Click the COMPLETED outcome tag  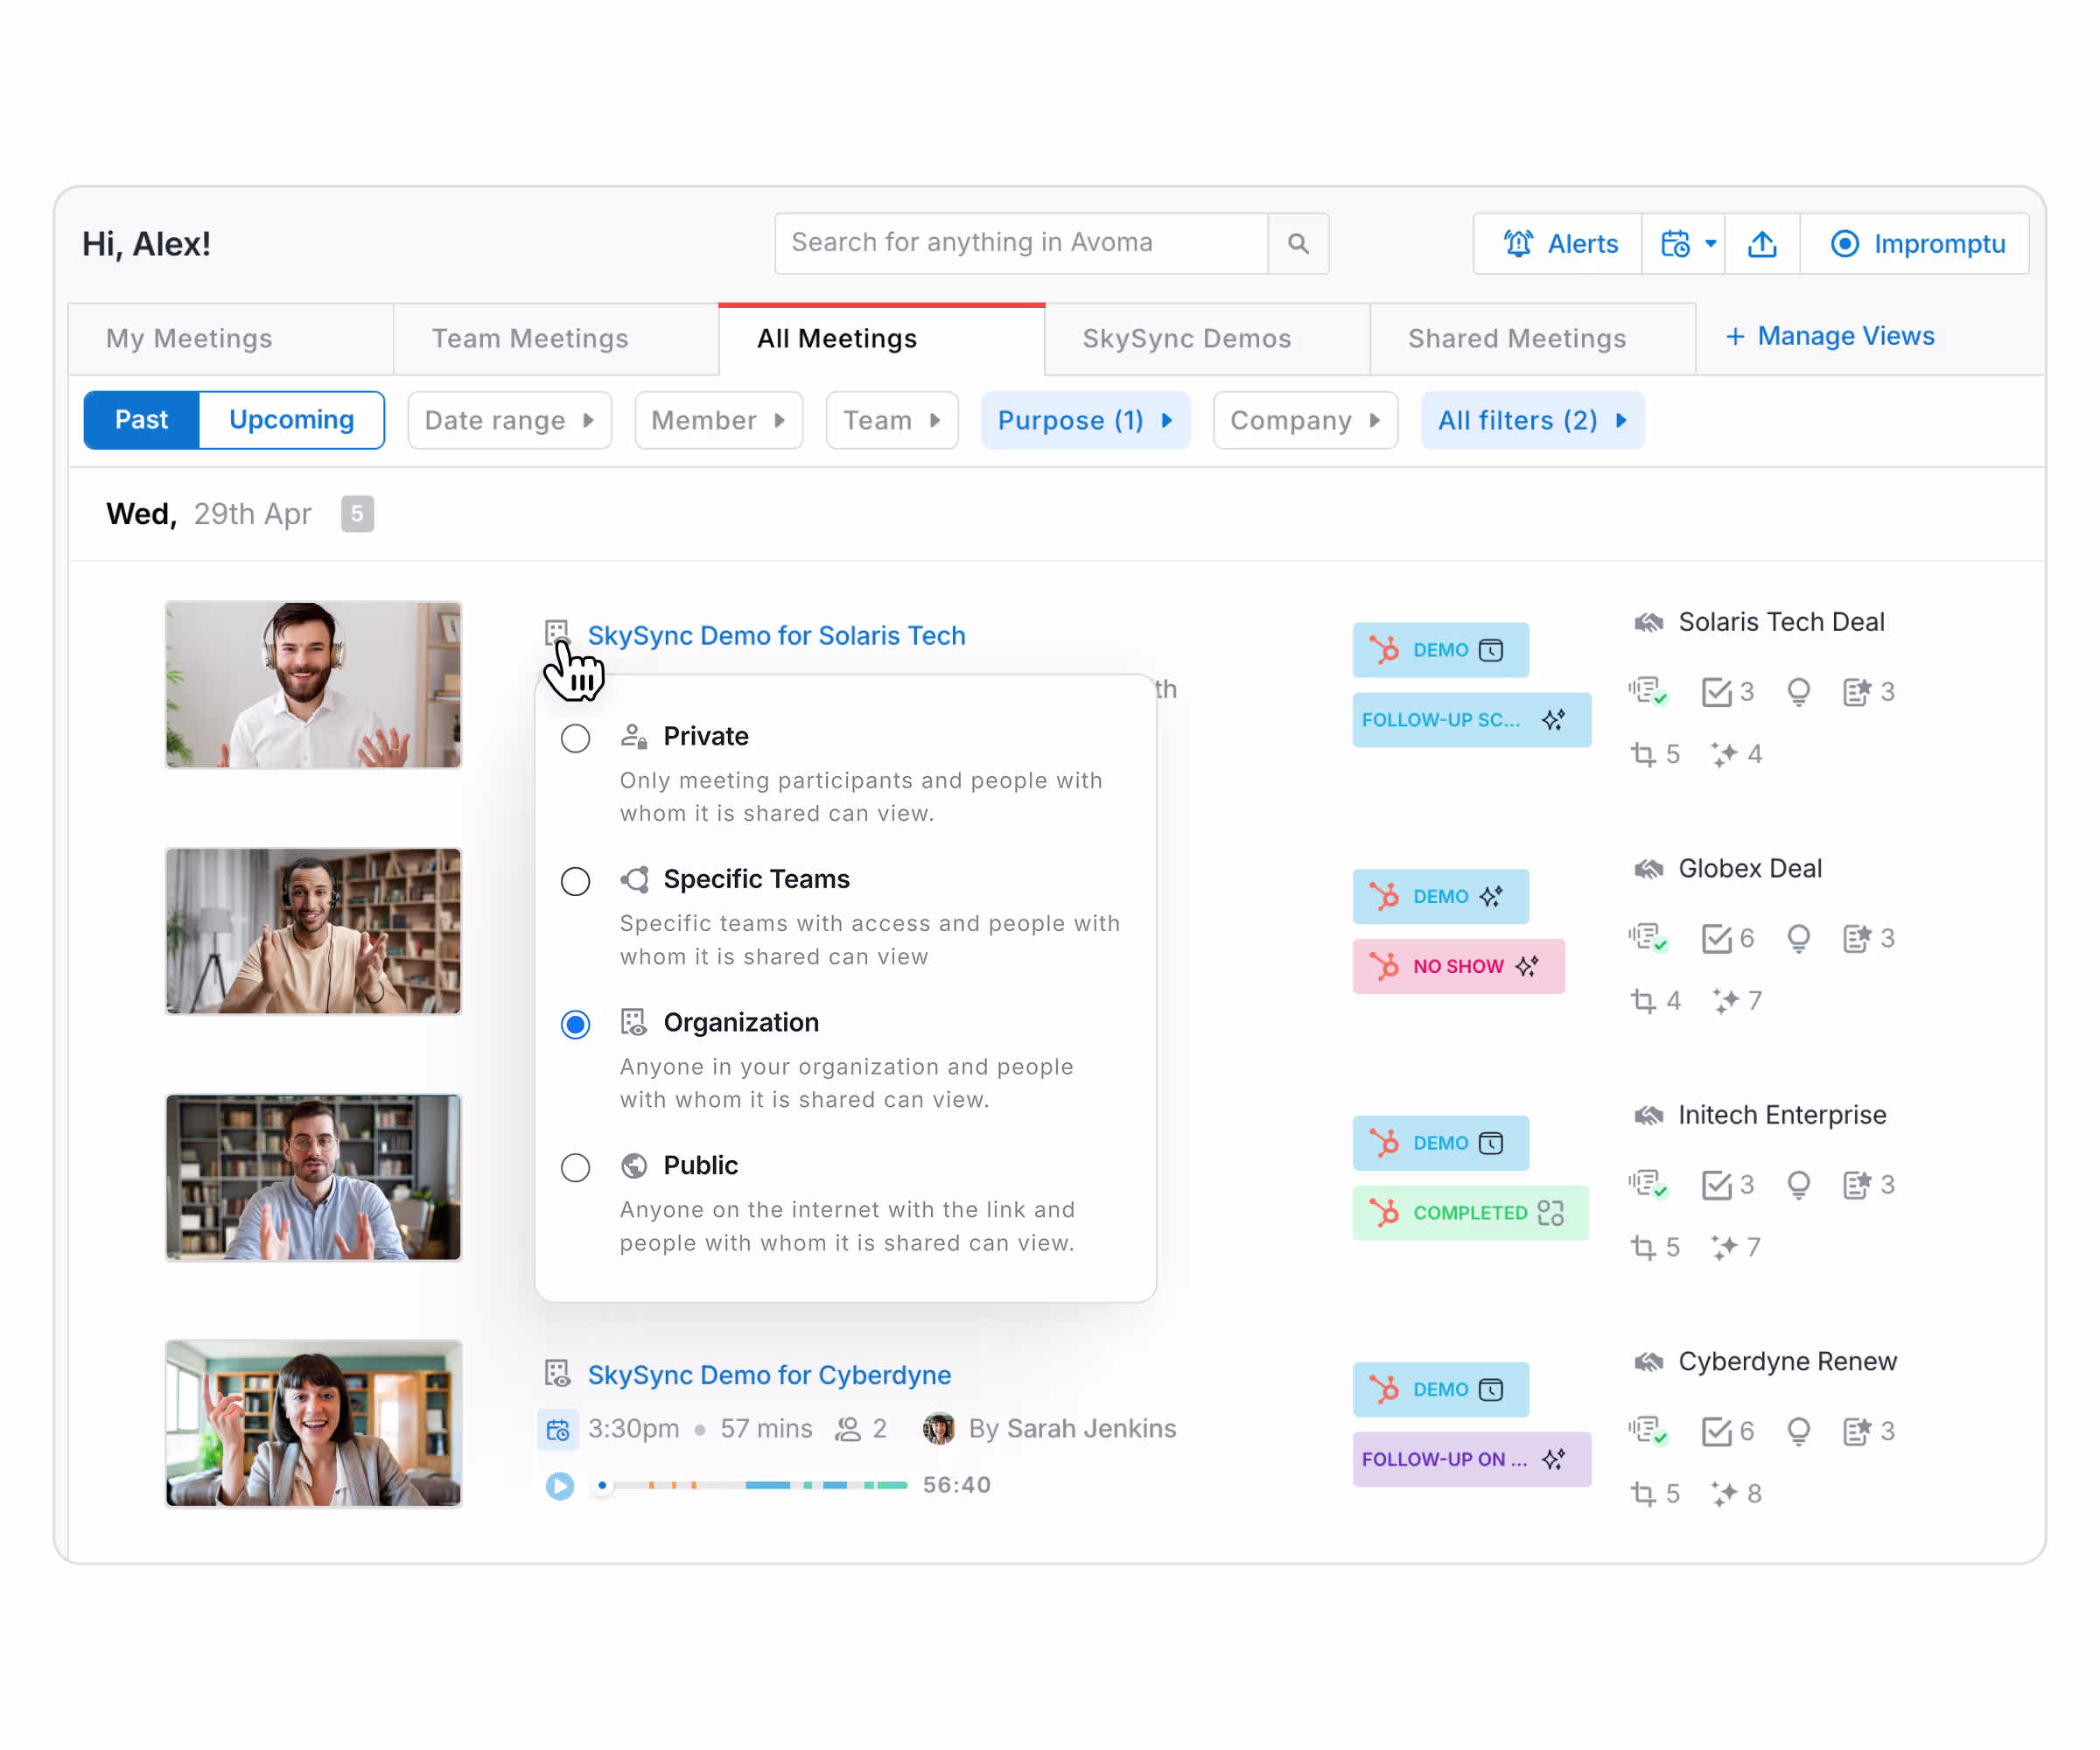[1470, 1213]
